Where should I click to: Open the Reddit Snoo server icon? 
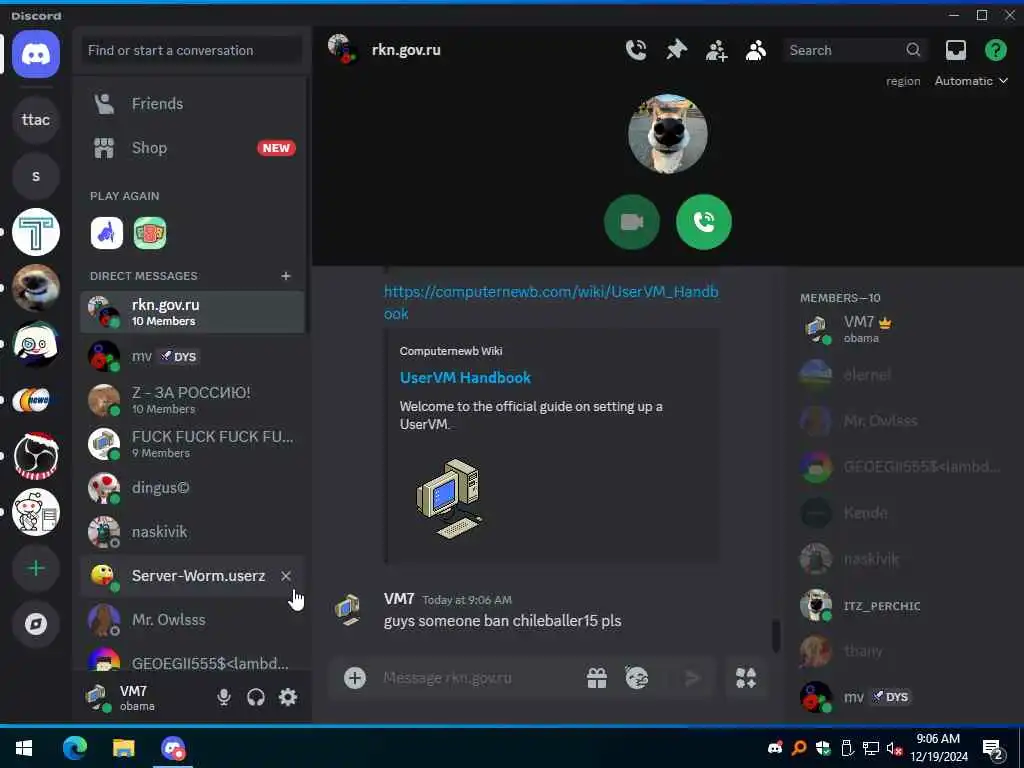(36, 512)
